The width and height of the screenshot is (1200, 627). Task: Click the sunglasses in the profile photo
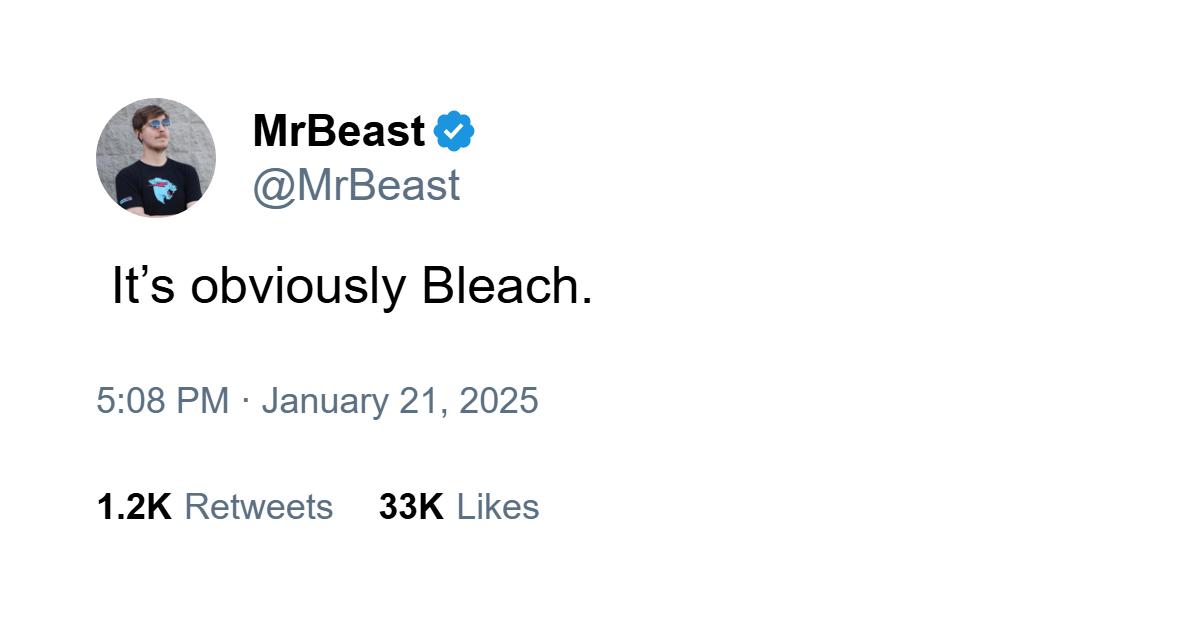point(155,125)
